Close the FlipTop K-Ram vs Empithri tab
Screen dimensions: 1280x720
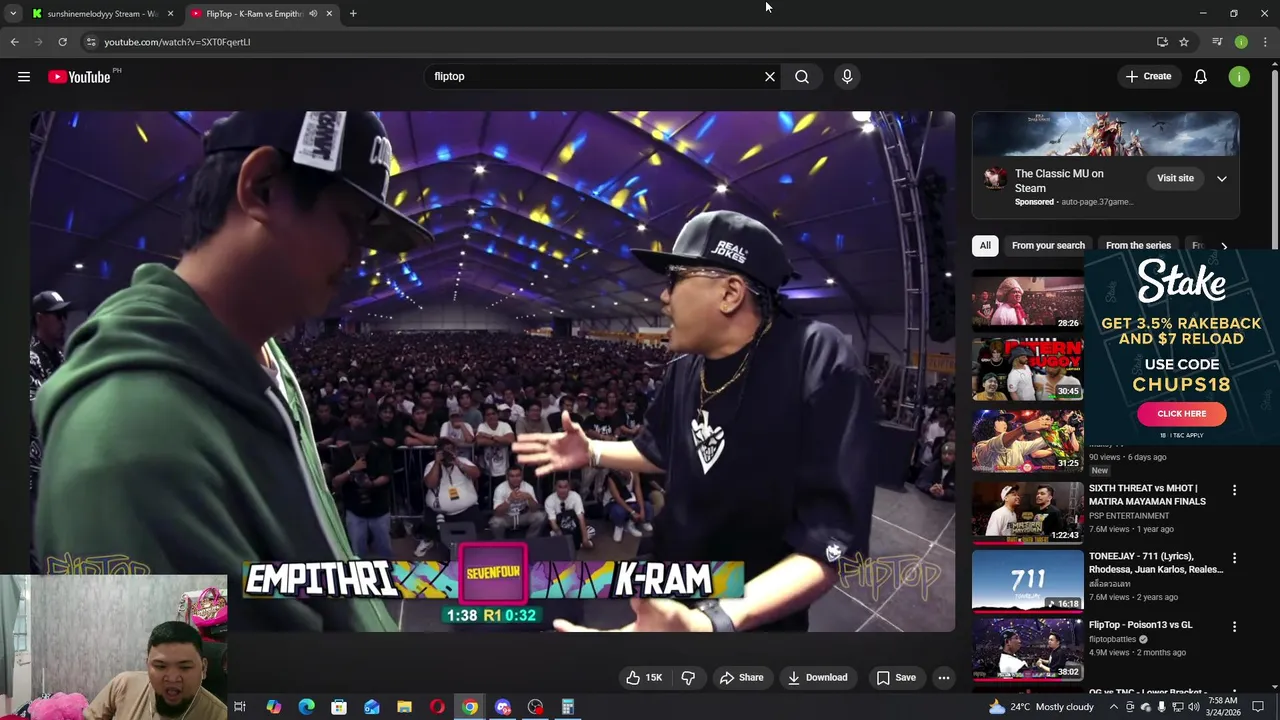[329, 14]
